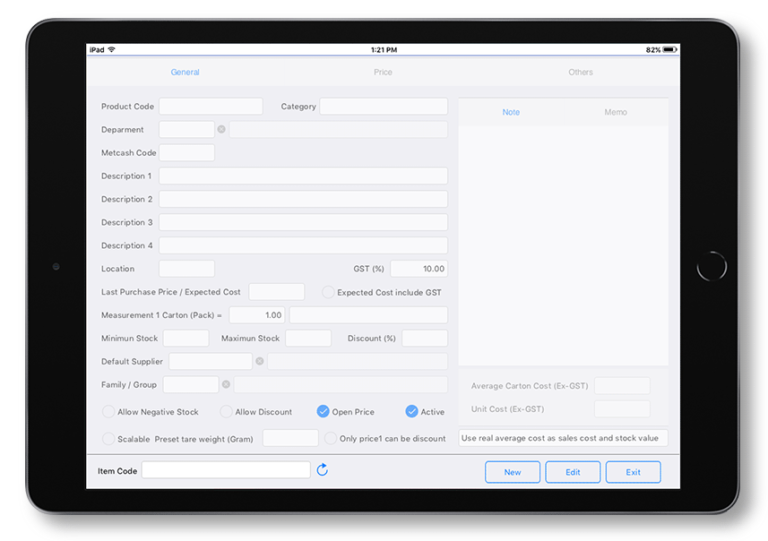The image size is (768, 541).
Task: Uncheck the Open Price option
Action: [x=323, y=411]
